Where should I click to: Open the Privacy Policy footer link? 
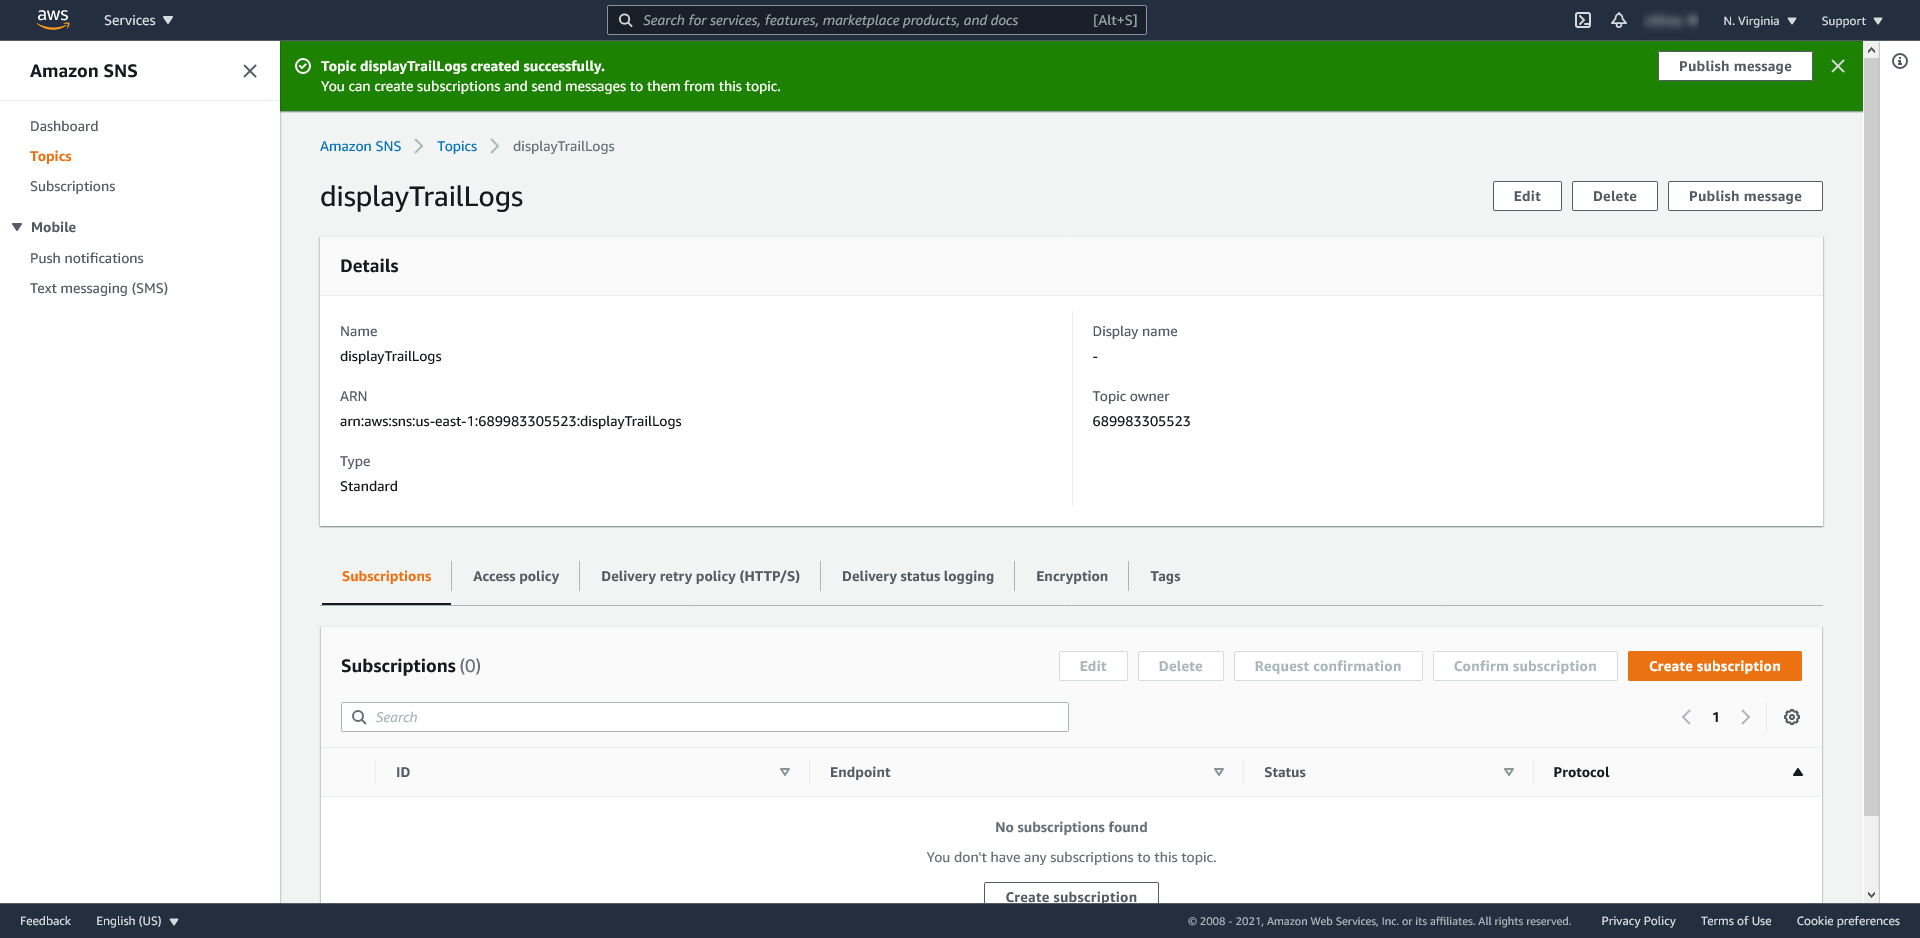click(x=1638, y=921)
